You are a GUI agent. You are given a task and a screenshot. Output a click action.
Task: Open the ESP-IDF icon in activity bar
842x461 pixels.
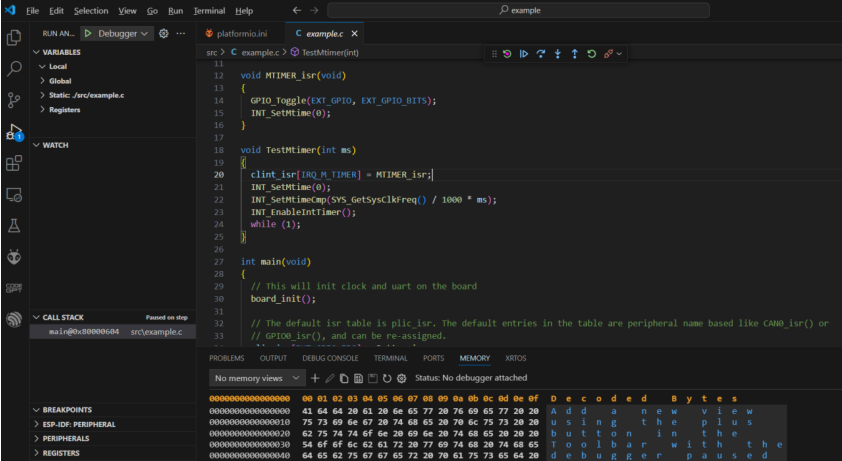14,319
